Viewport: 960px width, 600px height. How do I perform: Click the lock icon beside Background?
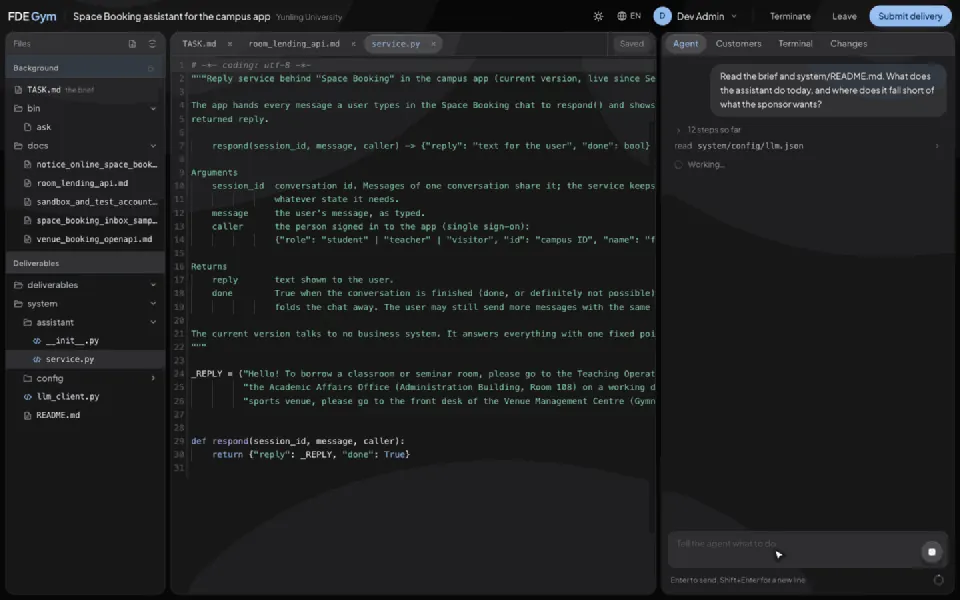pyautogui.click(x=151, y=68)
